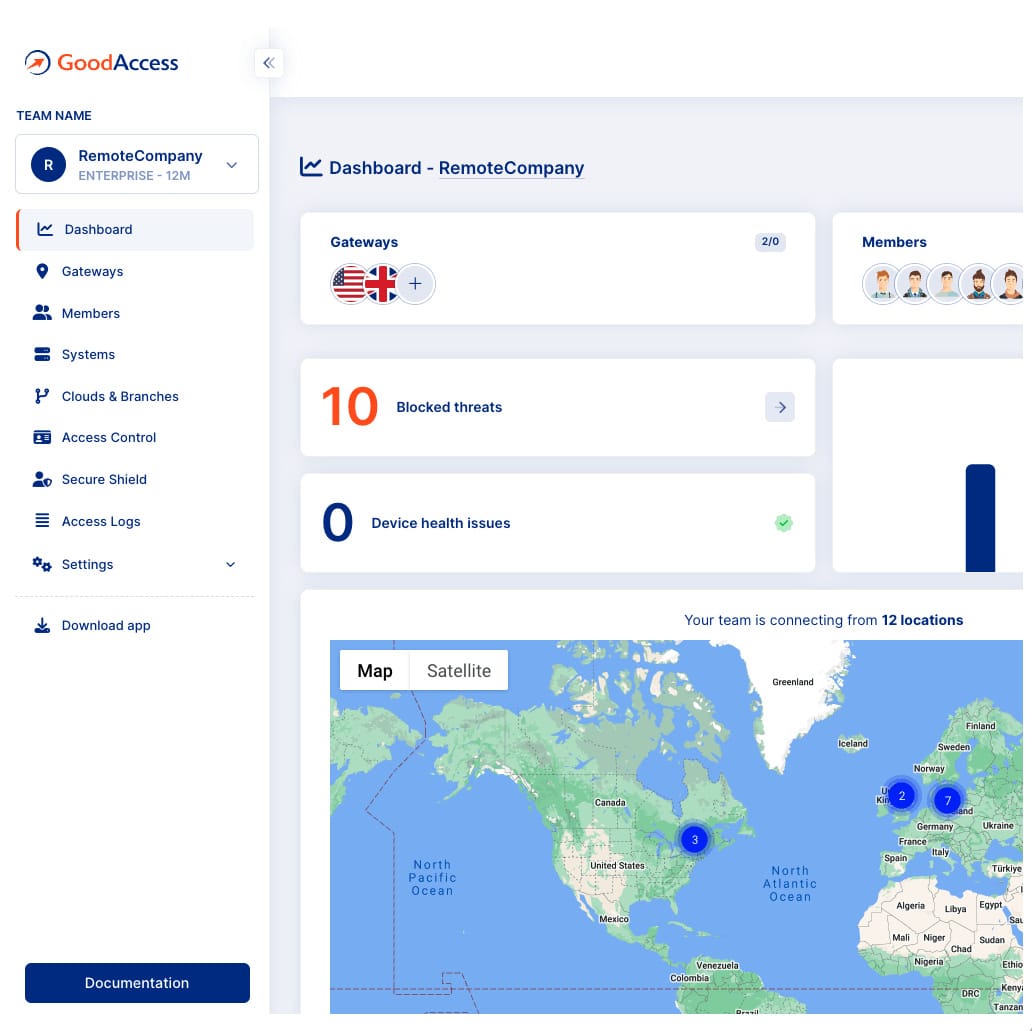Open the Gateways menu item
The height and width of the screenshot is (1031, 1032).
point(92,271)
